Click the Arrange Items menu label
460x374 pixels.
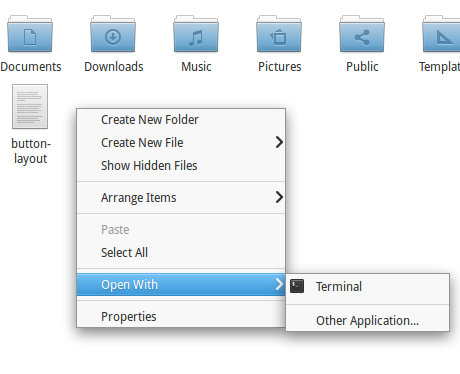point(139,198)
